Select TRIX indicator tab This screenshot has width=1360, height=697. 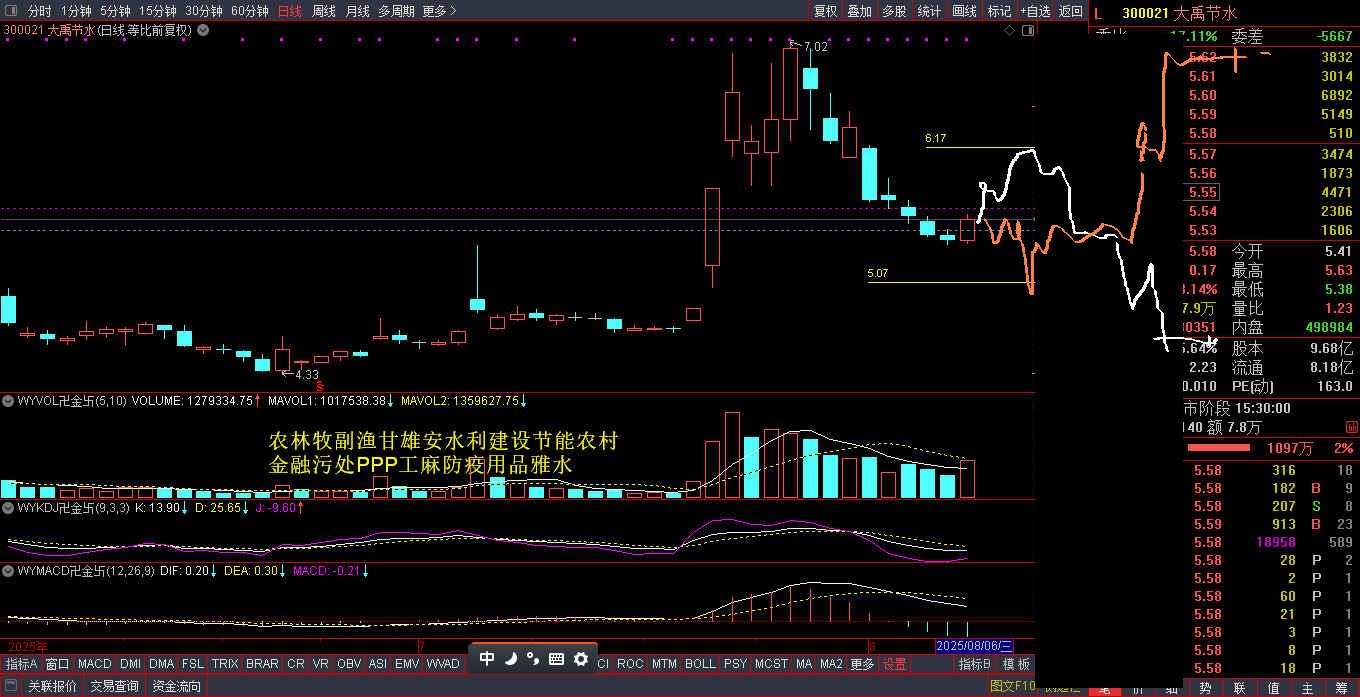click(x=225, y=664)
